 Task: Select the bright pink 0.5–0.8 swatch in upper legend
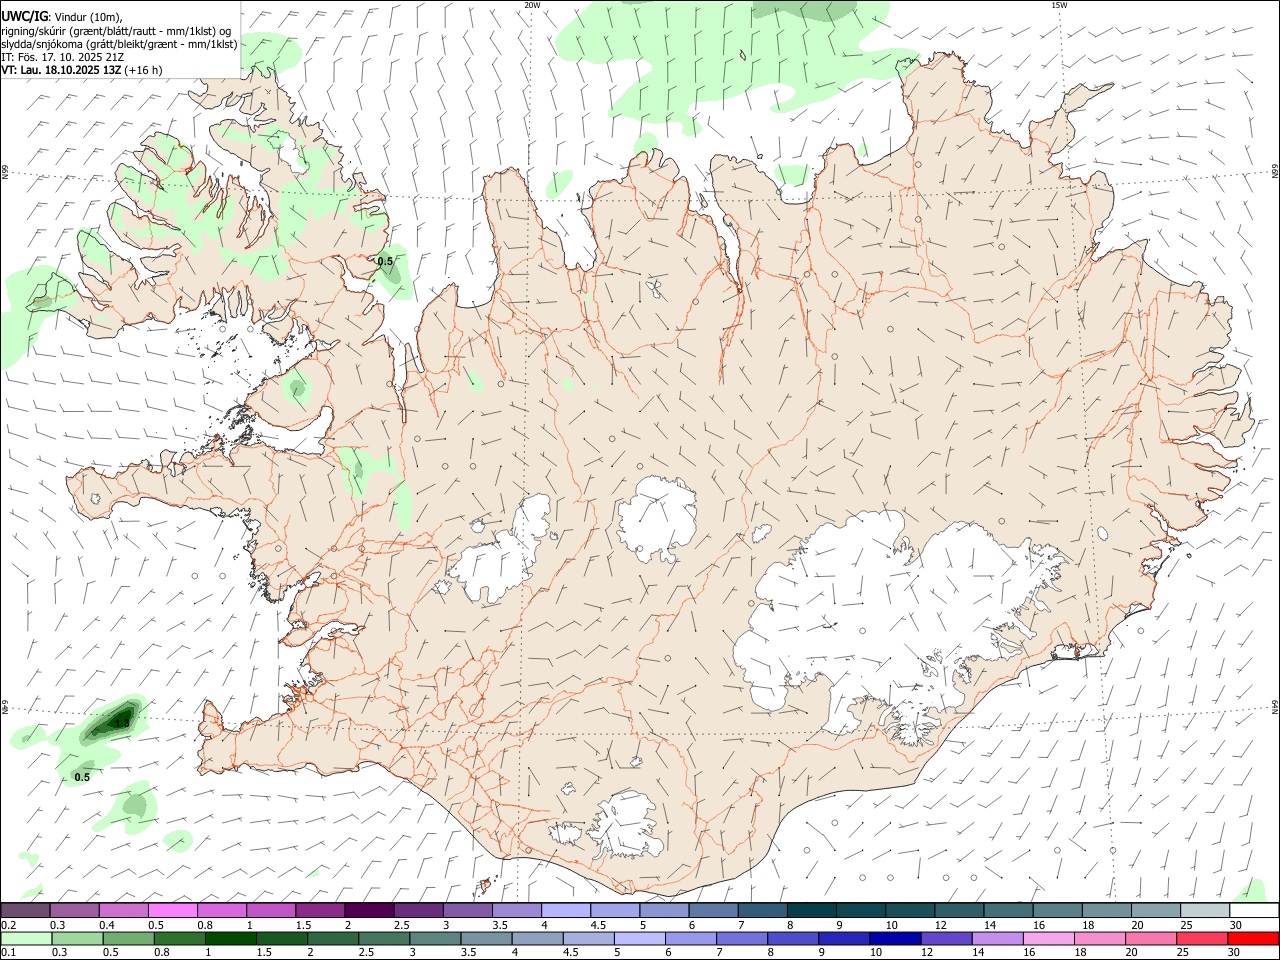pyautogui.click(x=172, y=911)
